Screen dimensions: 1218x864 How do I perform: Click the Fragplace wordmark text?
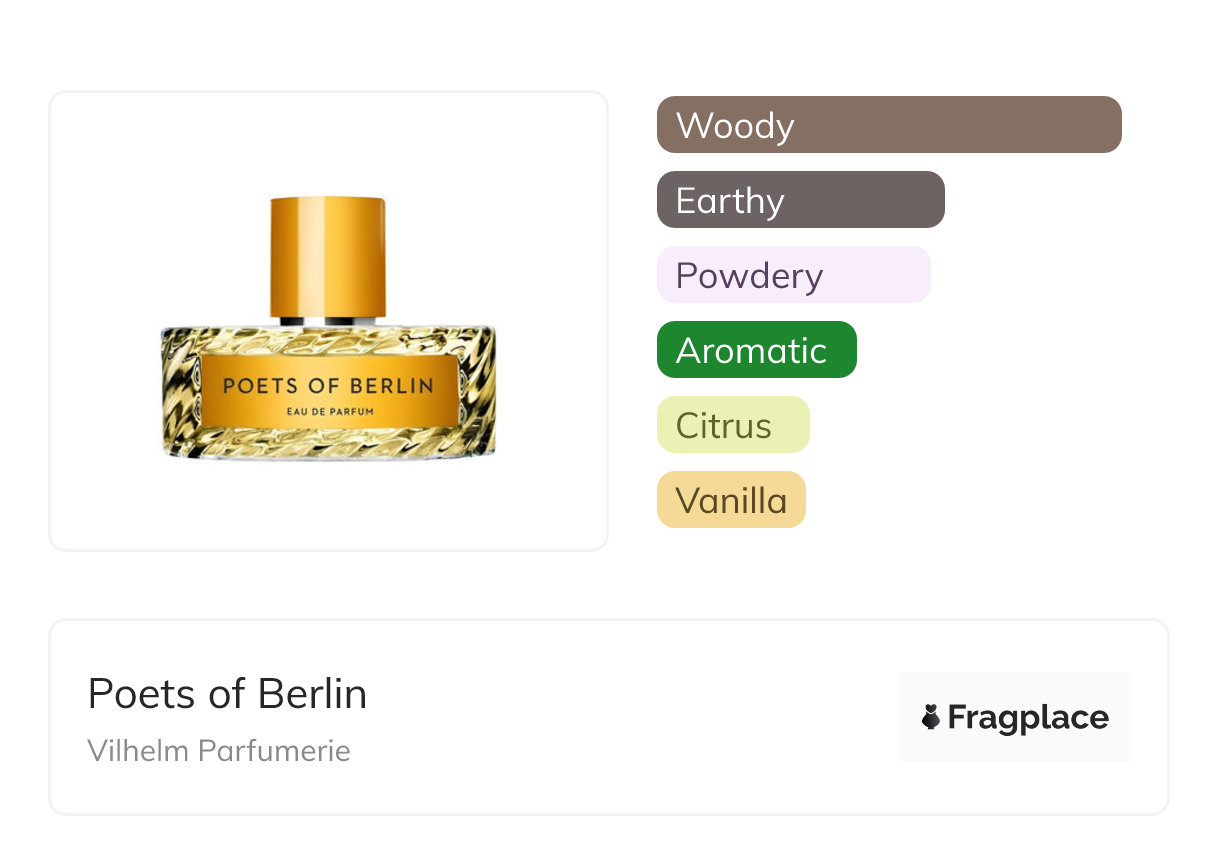[1028, 718]
